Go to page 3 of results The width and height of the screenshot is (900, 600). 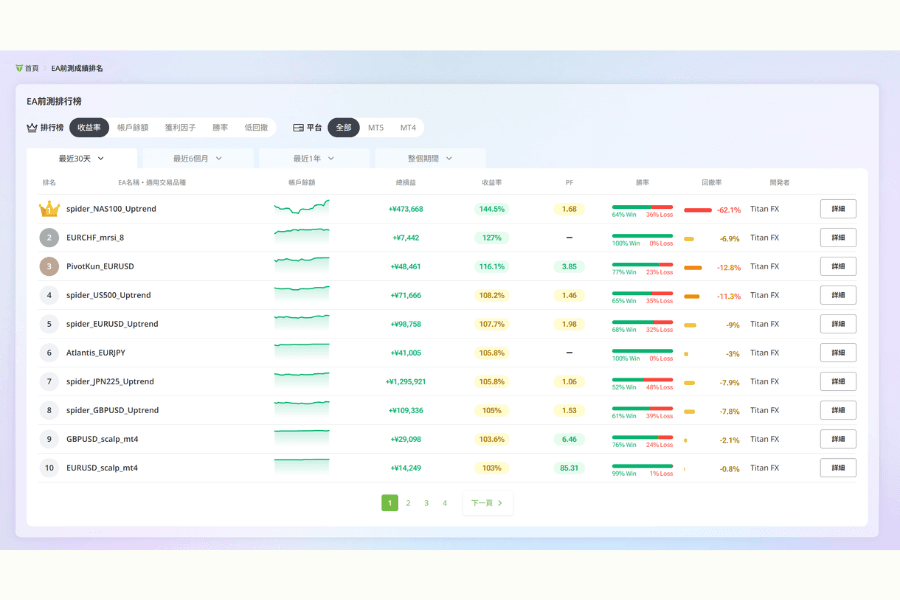pos(426,503)
